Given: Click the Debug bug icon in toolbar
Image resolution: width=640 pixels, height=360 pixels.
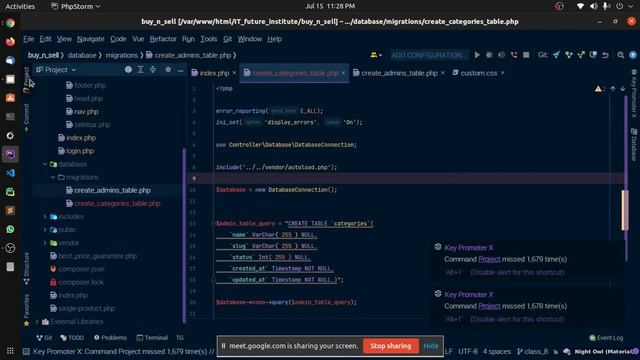Looking at the screenshot, I should [x=489, y=55].
